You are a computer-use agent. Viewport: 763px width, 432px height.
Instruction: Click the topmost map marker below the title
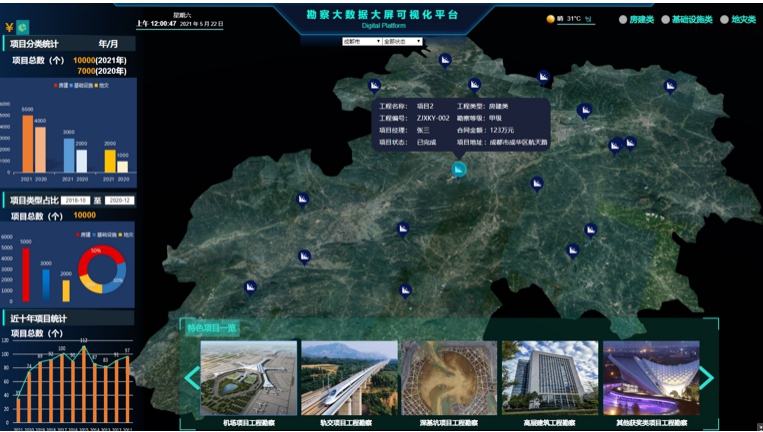click(x=445, y=61)
